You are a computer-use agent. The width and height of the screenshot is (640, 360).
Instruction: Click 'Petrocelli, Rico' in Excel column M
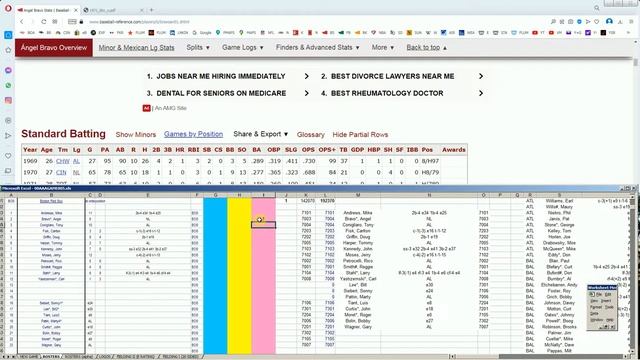coord(358,261)
